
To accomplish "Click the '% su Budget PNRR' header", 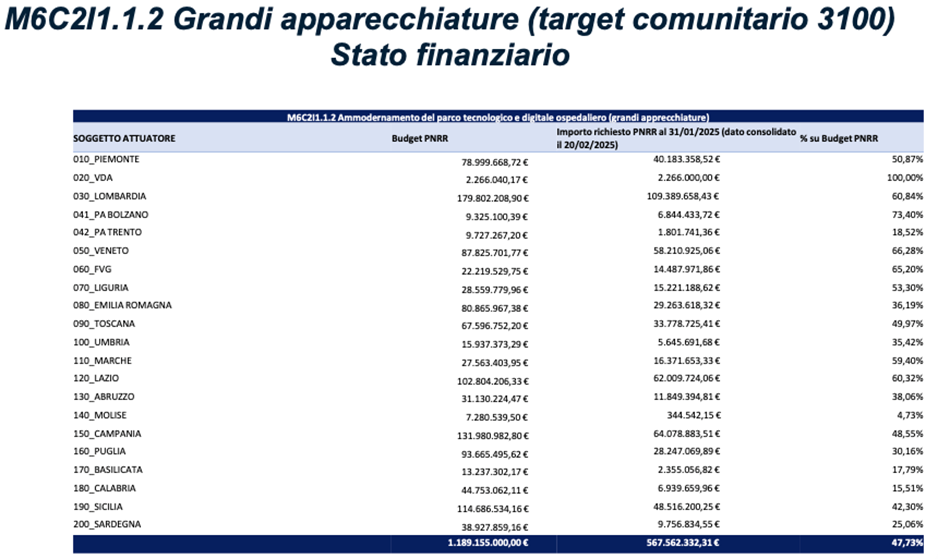I will pos(846,139).
